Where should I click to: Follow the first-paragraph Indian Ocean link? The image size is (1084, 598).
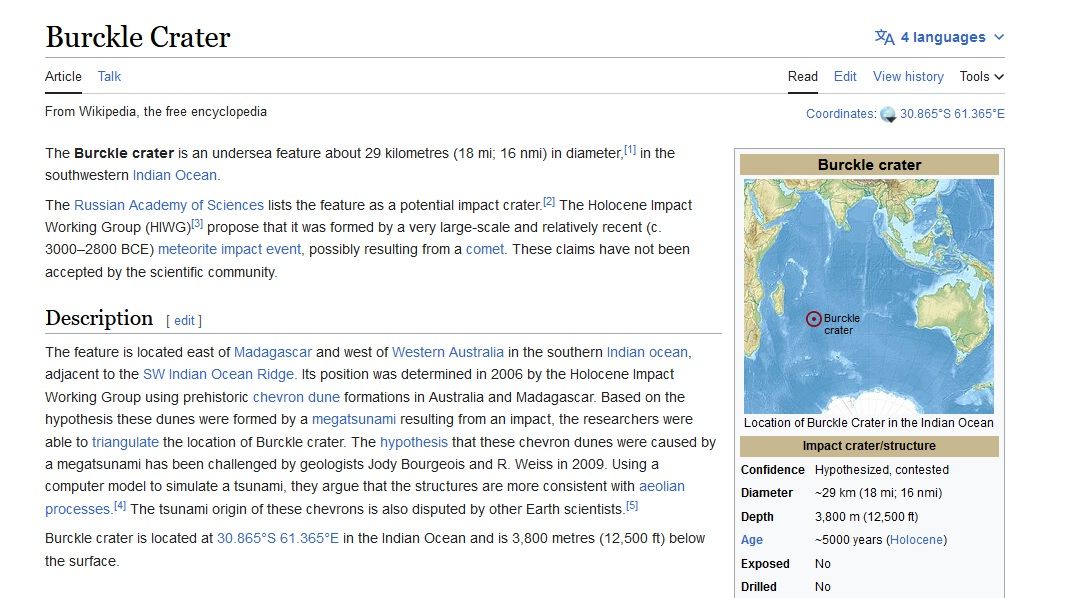(175, 176)
